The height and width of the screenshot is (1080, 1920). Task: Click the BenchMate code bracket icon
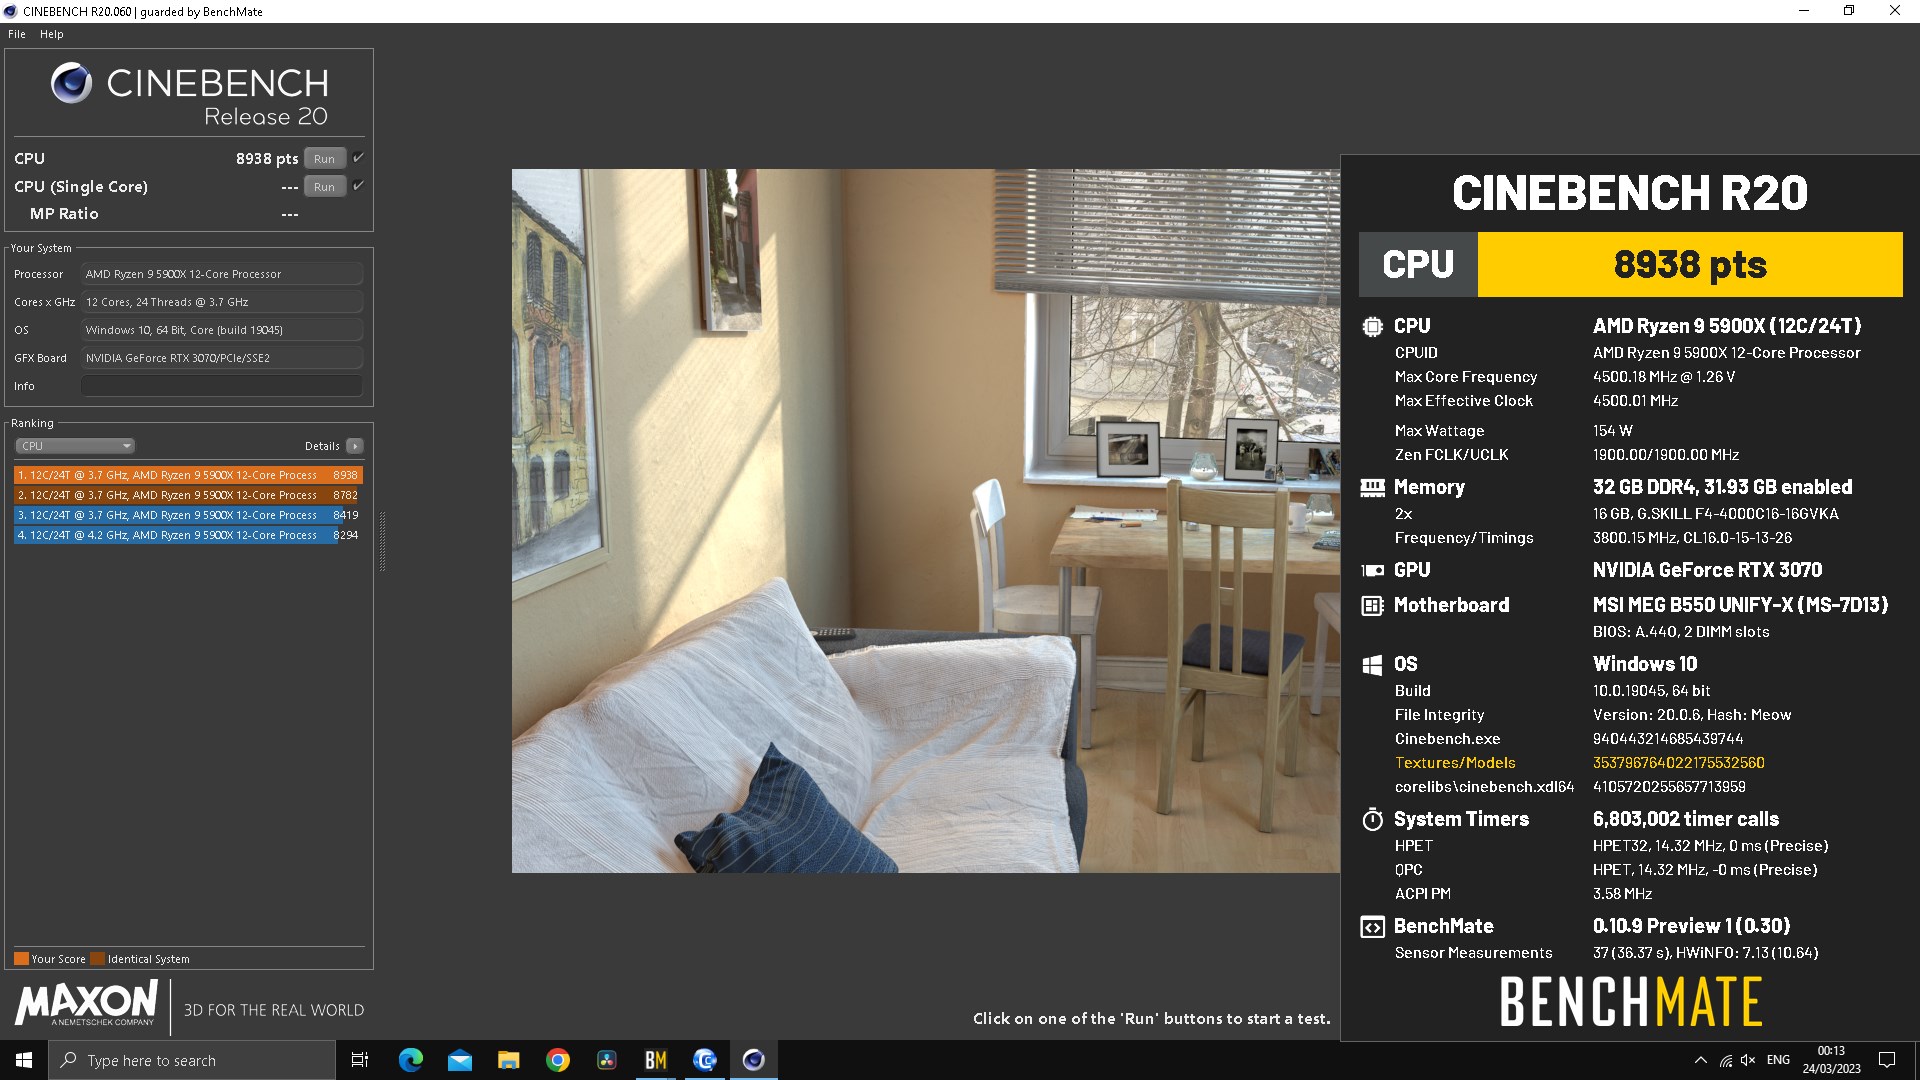(x=1372, y=927)
